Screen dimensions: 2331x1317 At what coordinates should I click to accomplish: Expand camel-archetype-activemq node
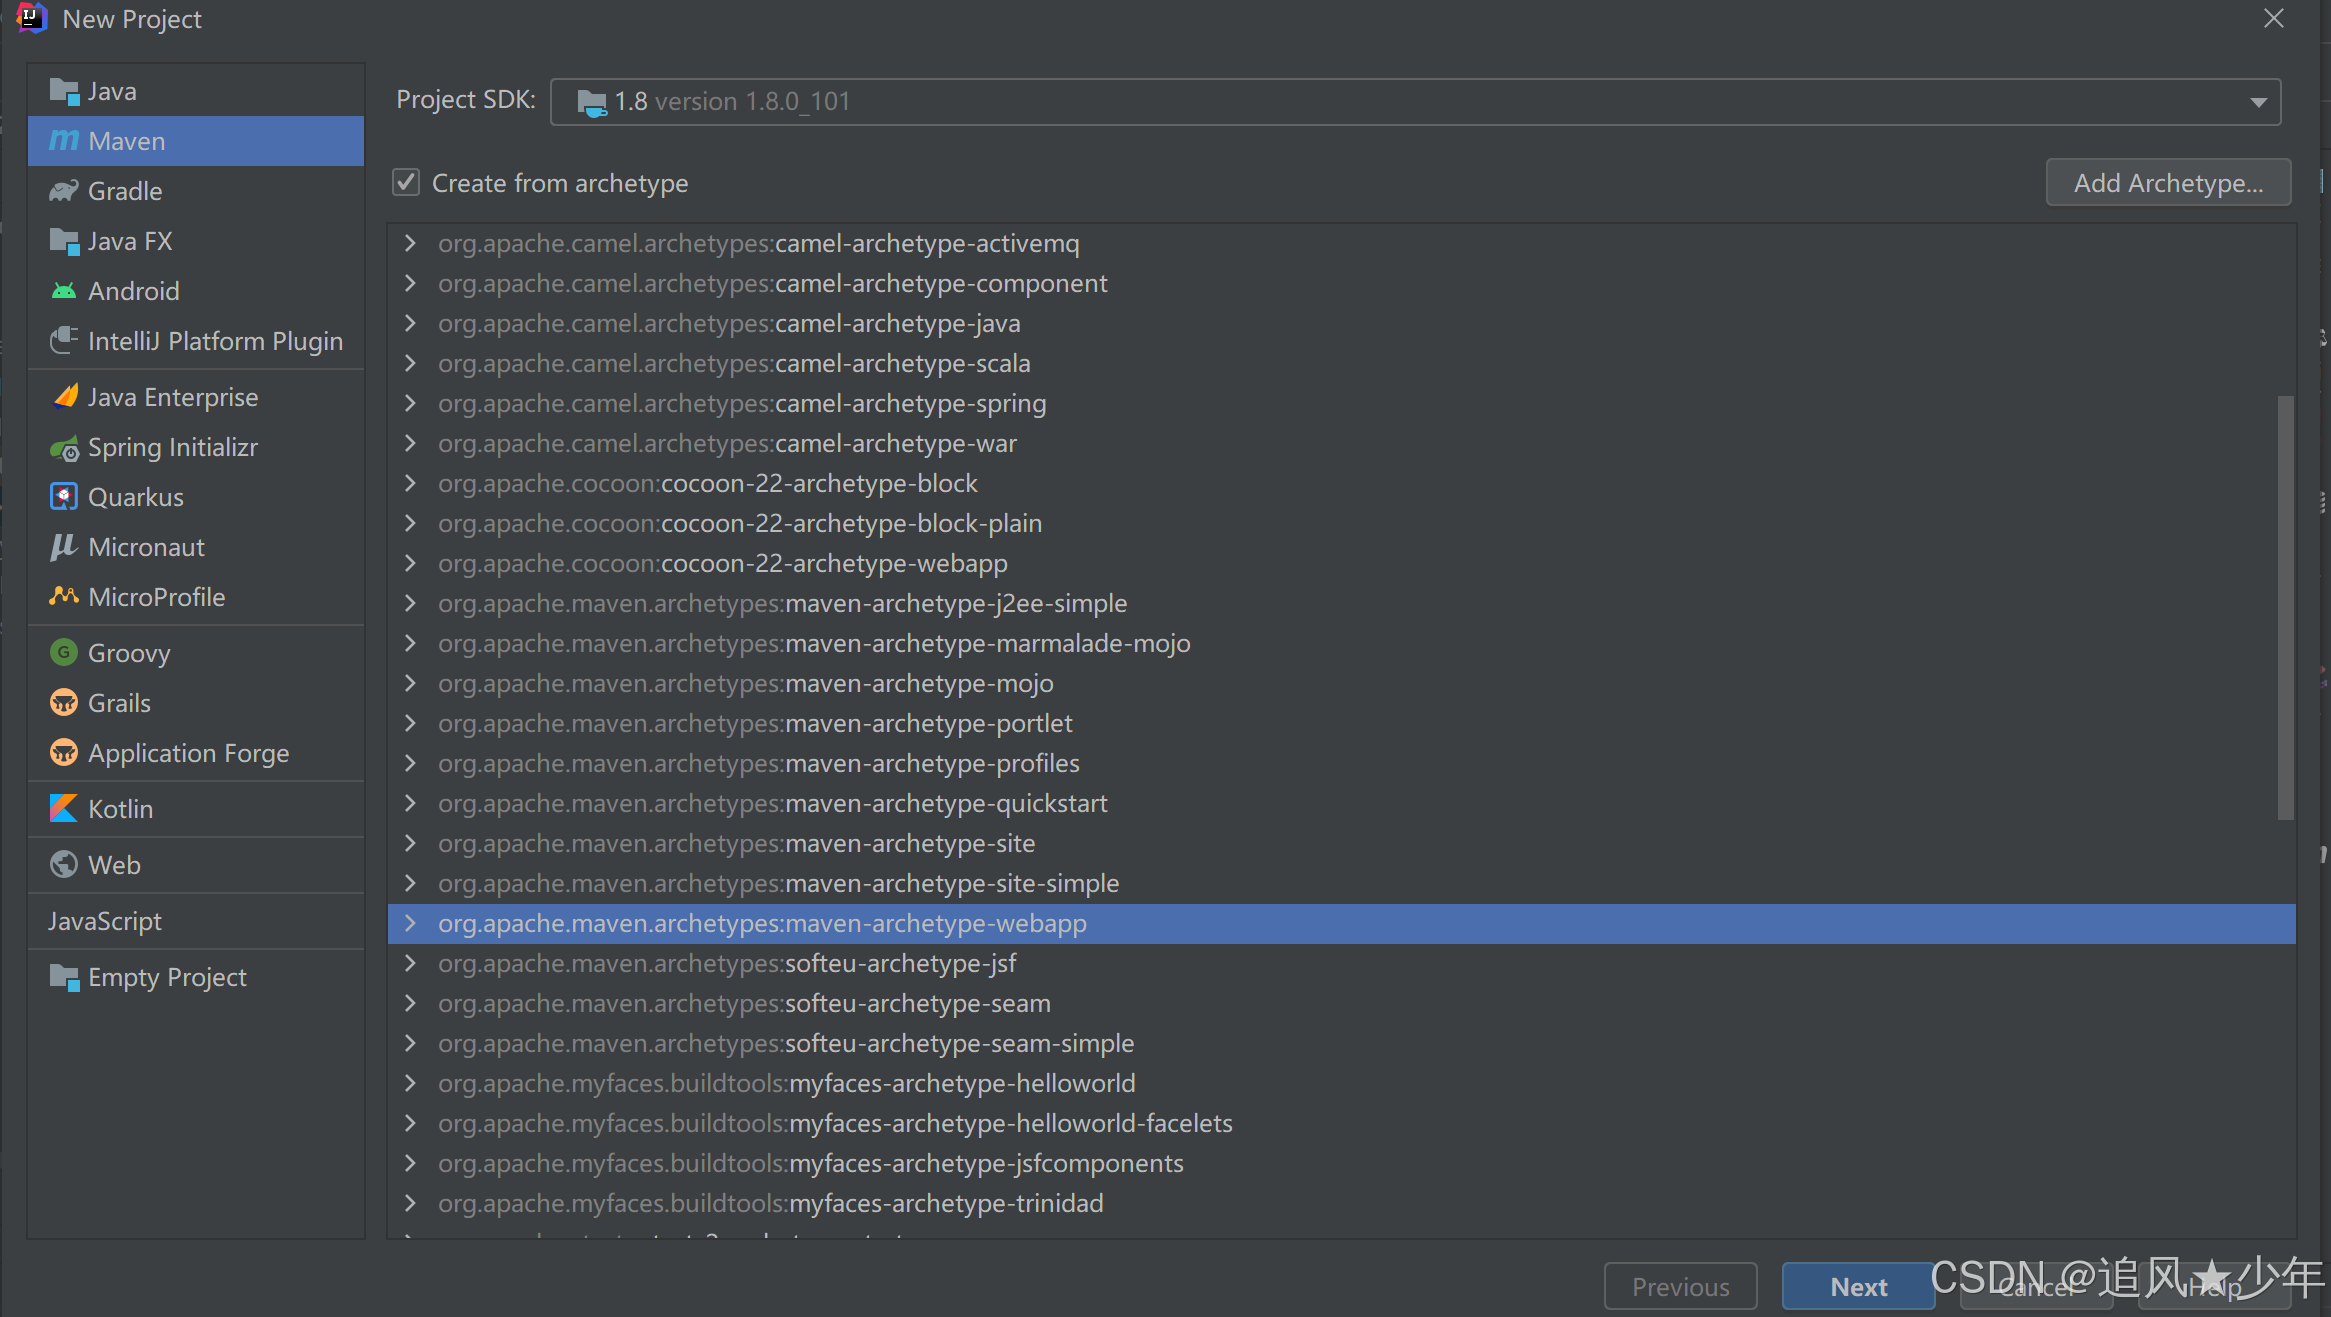pyautogui.click(x=410, y=243)
